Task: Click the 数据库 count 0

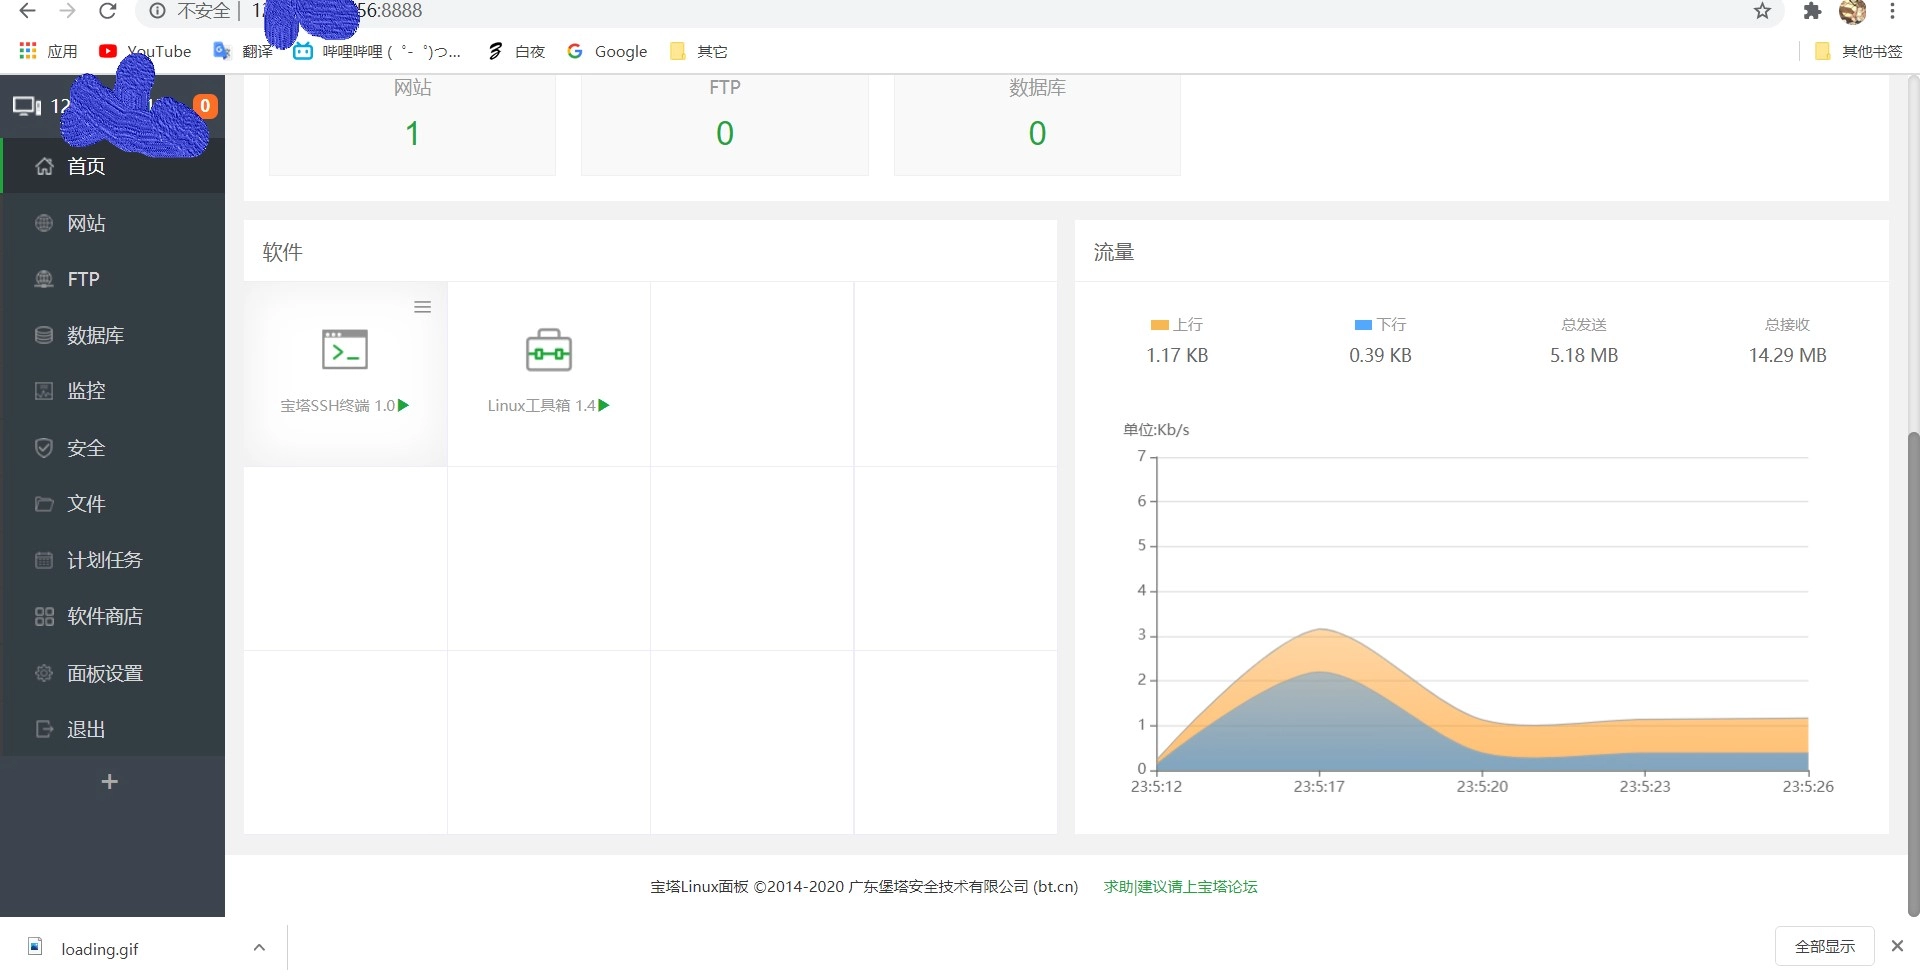Action: (x=1037, y=133)
